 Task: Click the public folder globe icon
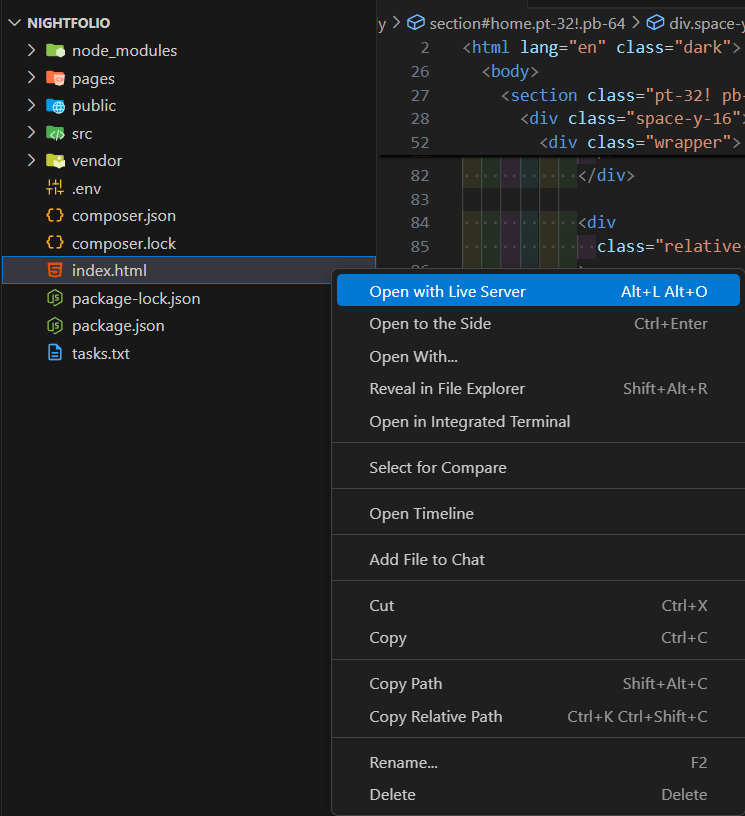55,106
